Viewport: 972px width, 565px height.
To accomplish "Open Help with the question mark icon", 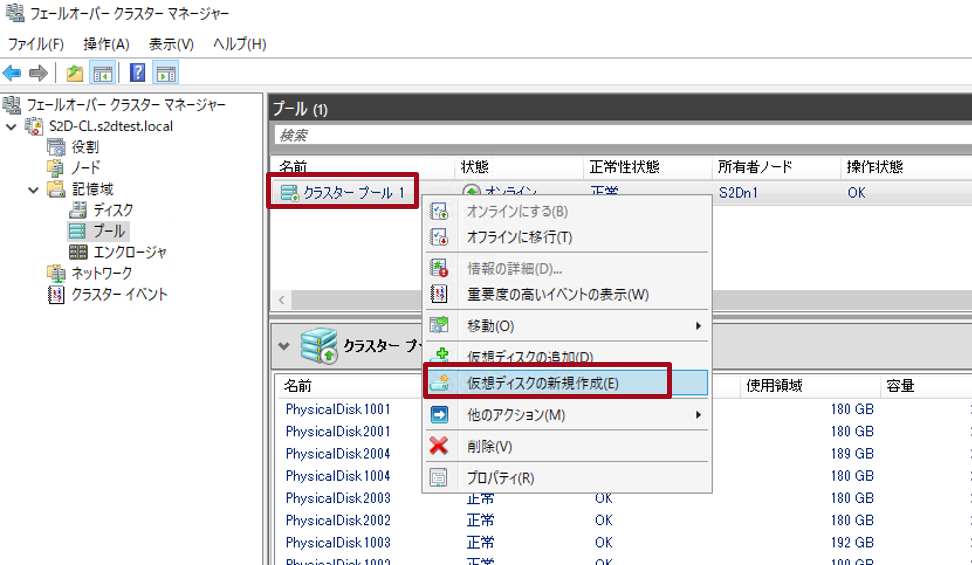I will (x=138, y=73).
